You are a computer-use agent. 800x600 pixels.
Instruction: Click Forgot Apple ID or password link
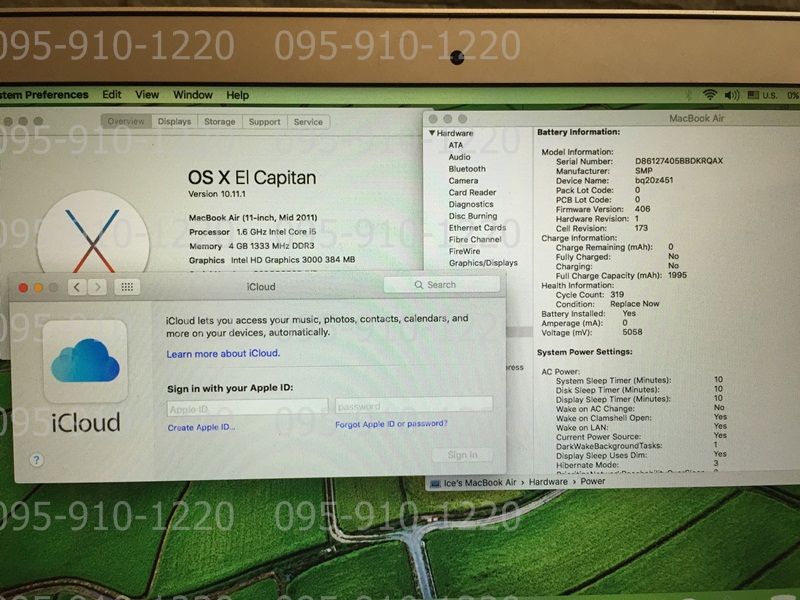coord(391,424)
